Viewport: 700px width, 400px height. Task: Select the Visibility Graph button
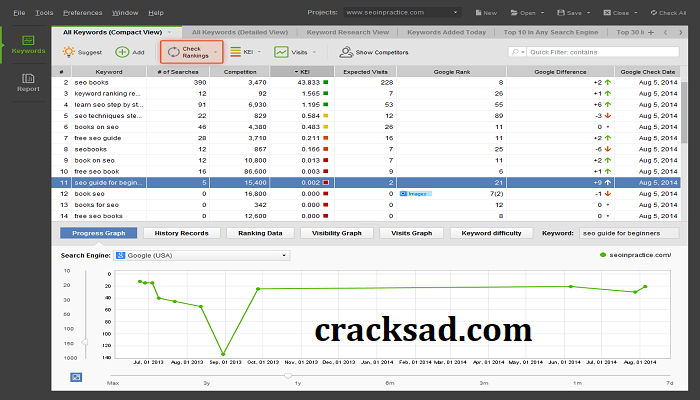[337, 233]
